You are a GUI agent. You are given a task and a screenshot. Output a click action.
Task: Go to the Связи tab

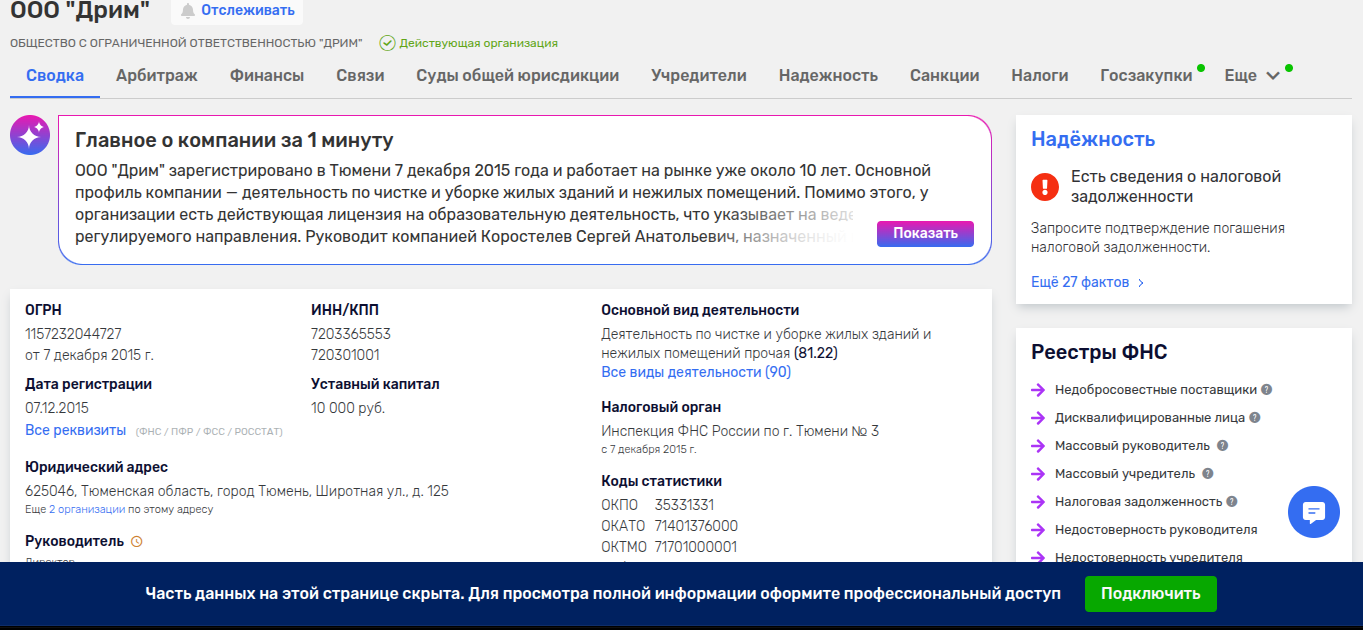[x=360, y=75]
